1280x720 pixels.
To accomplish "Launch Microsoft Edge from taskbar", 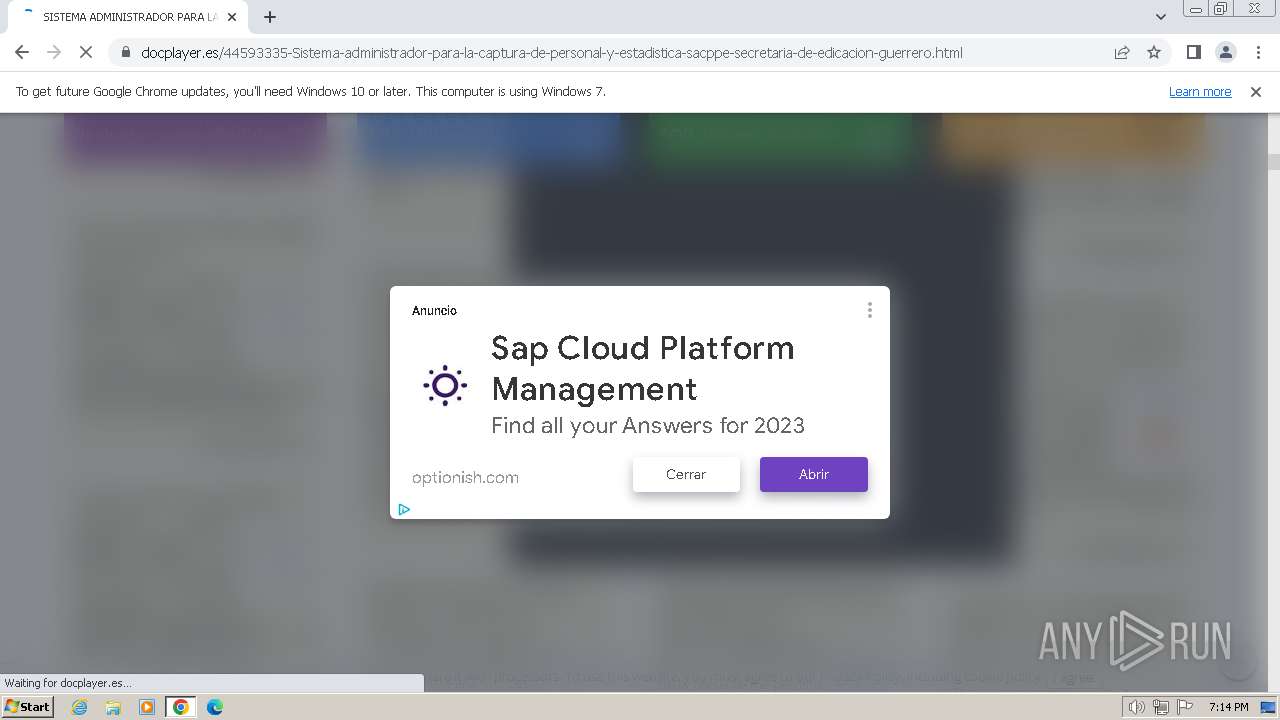I will [215, 707].
